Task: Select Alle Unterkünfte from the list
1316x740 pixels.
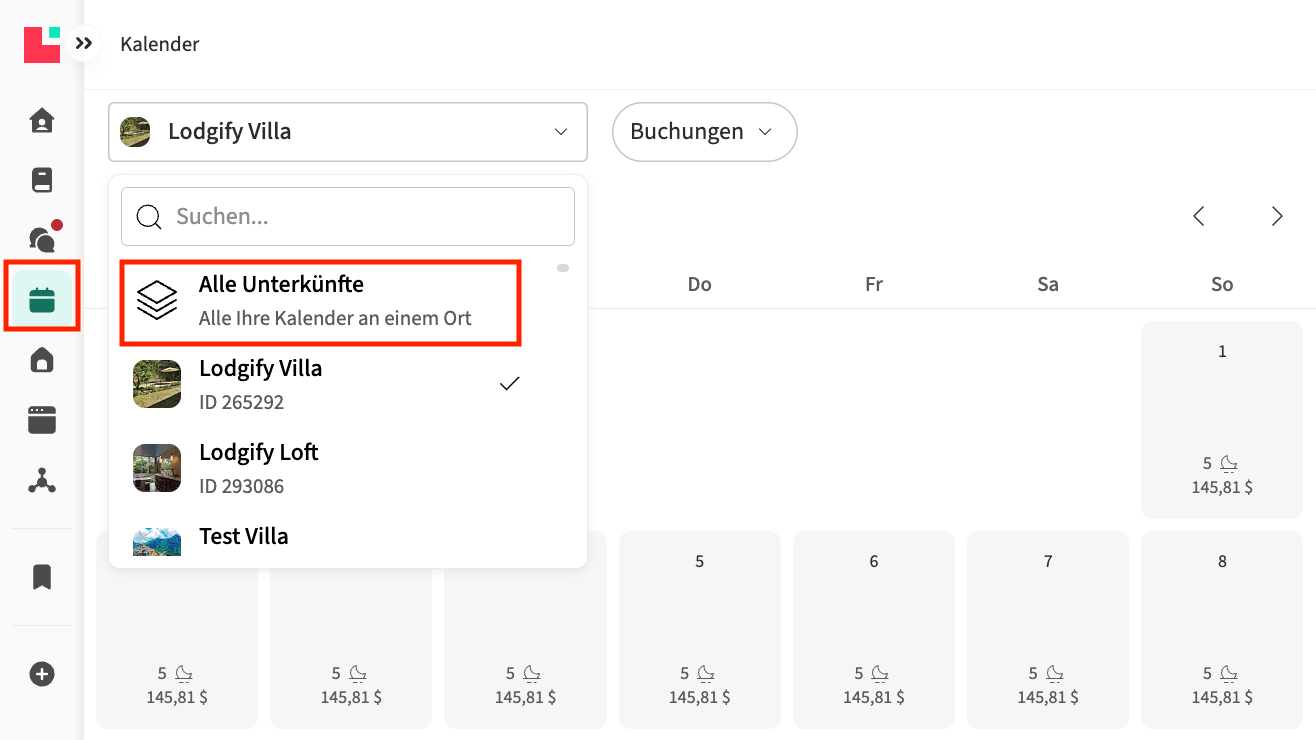Action: point(320,300)
